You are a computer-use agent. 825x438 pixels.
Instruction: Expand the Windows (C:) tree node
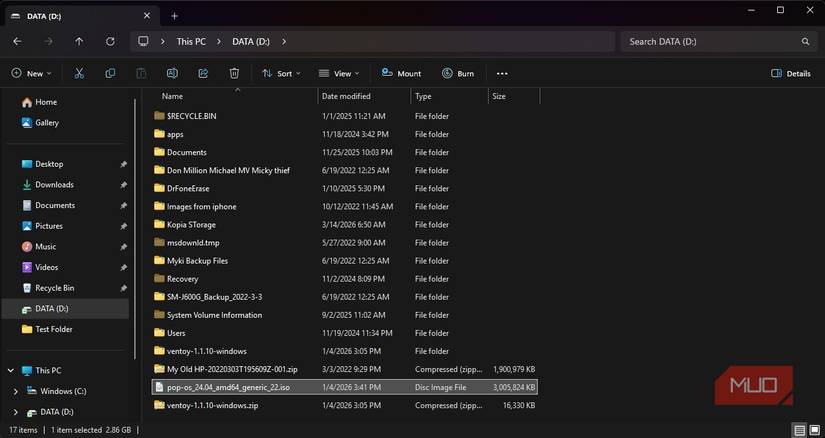tap(15, 391)
